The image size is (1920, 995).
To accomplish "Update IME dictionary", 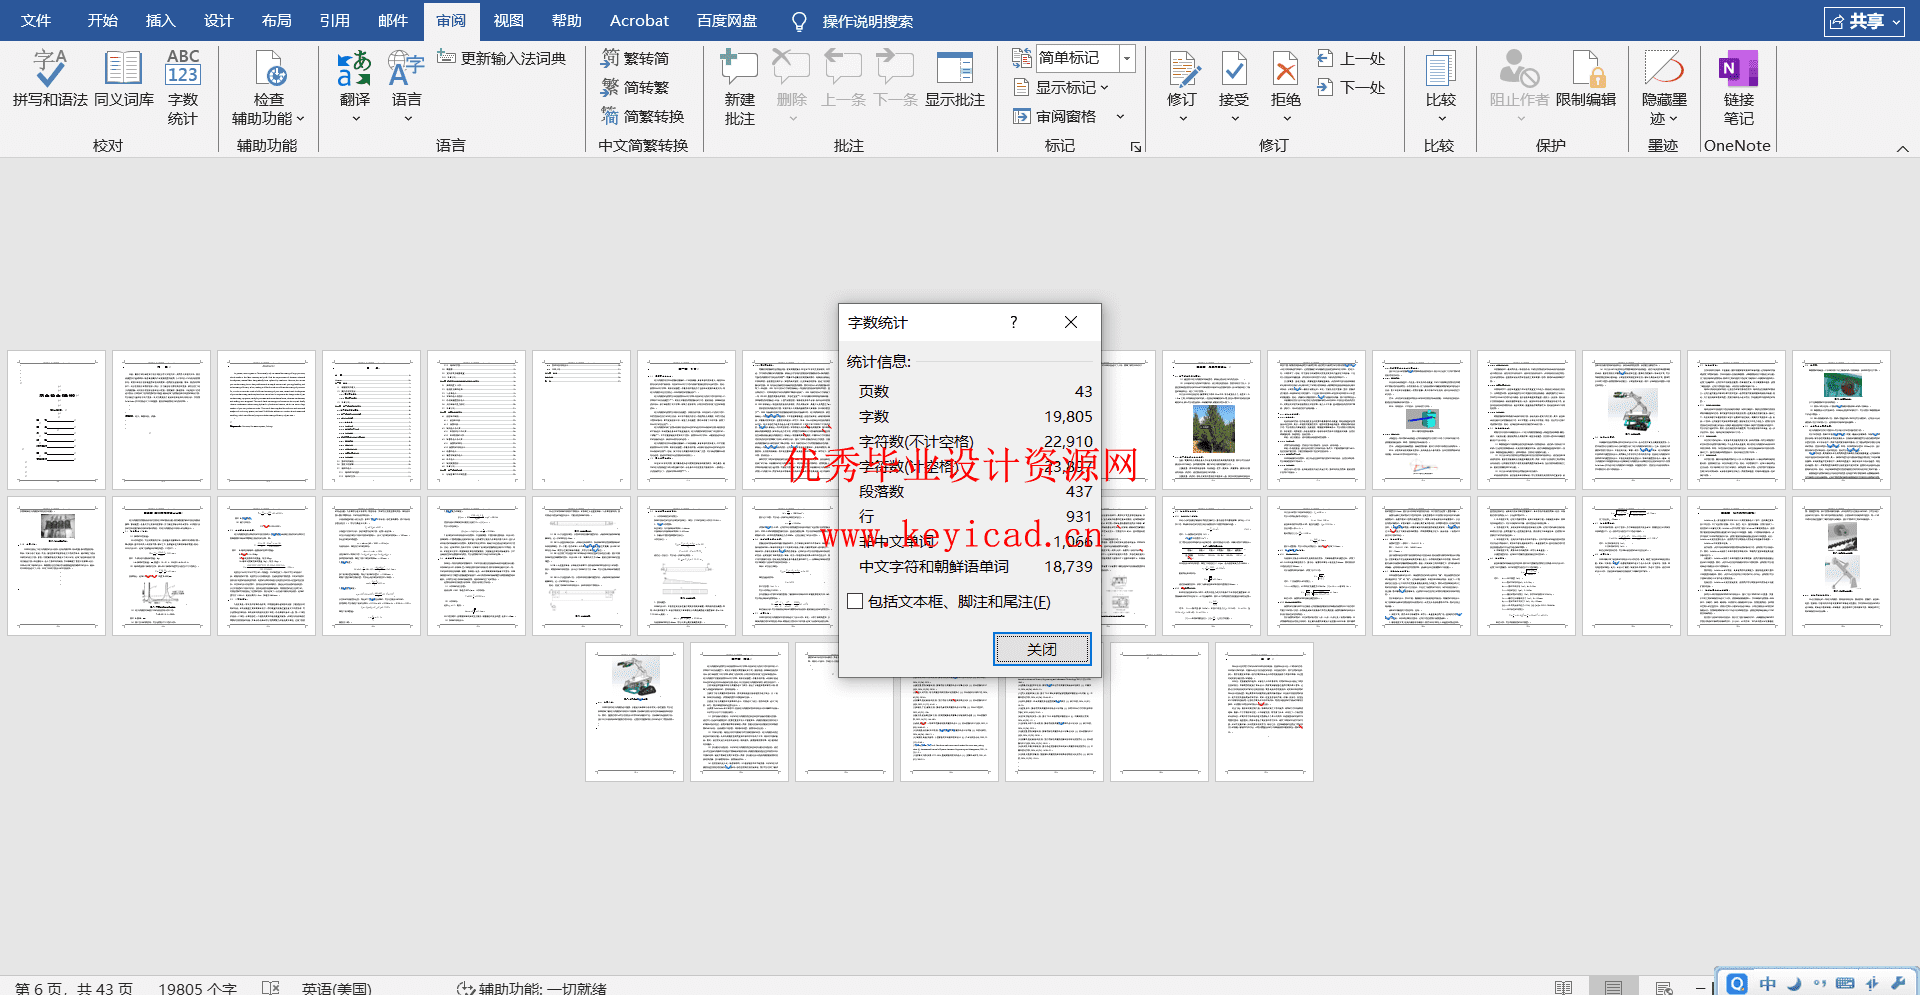I will tap(502, 58).
